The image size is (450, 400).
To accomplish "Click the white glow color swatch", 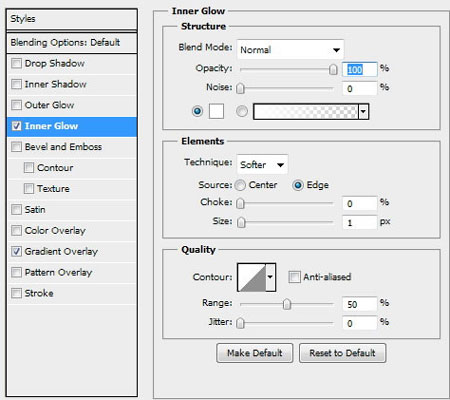I will [x=216, y=111].
